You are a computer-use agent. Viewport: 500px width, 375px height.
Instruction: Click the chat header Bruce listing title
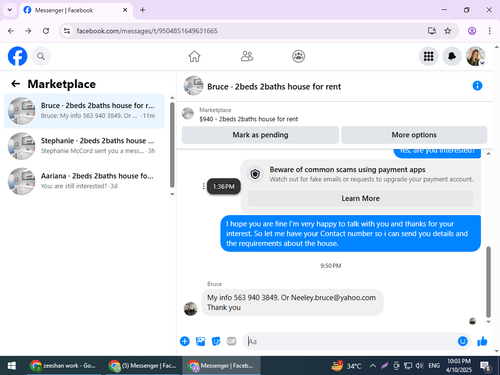pyautogui.click(x=274, y=87)
